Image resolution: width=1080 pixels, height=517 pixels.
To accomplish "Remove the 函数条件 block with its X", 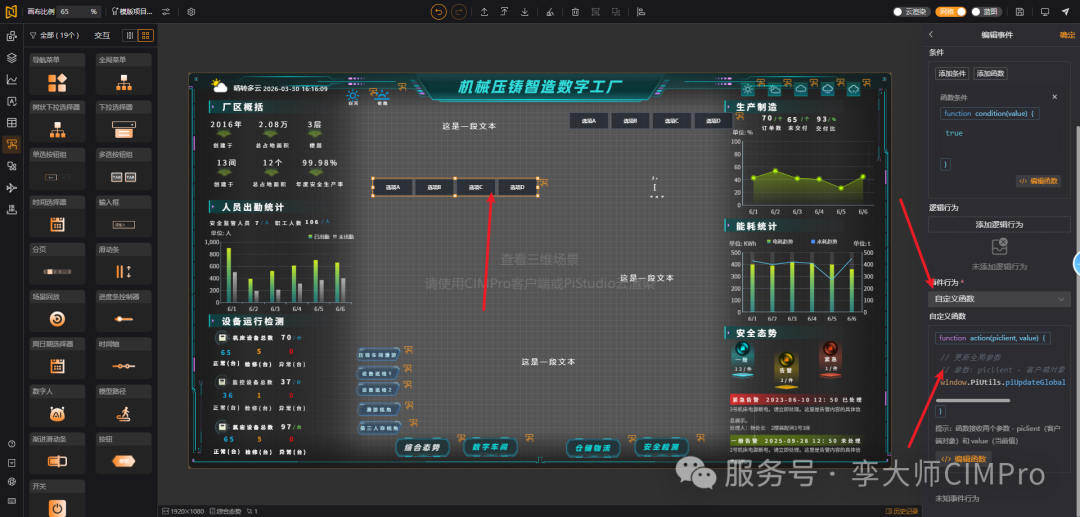I will (x=1054, y=97).
